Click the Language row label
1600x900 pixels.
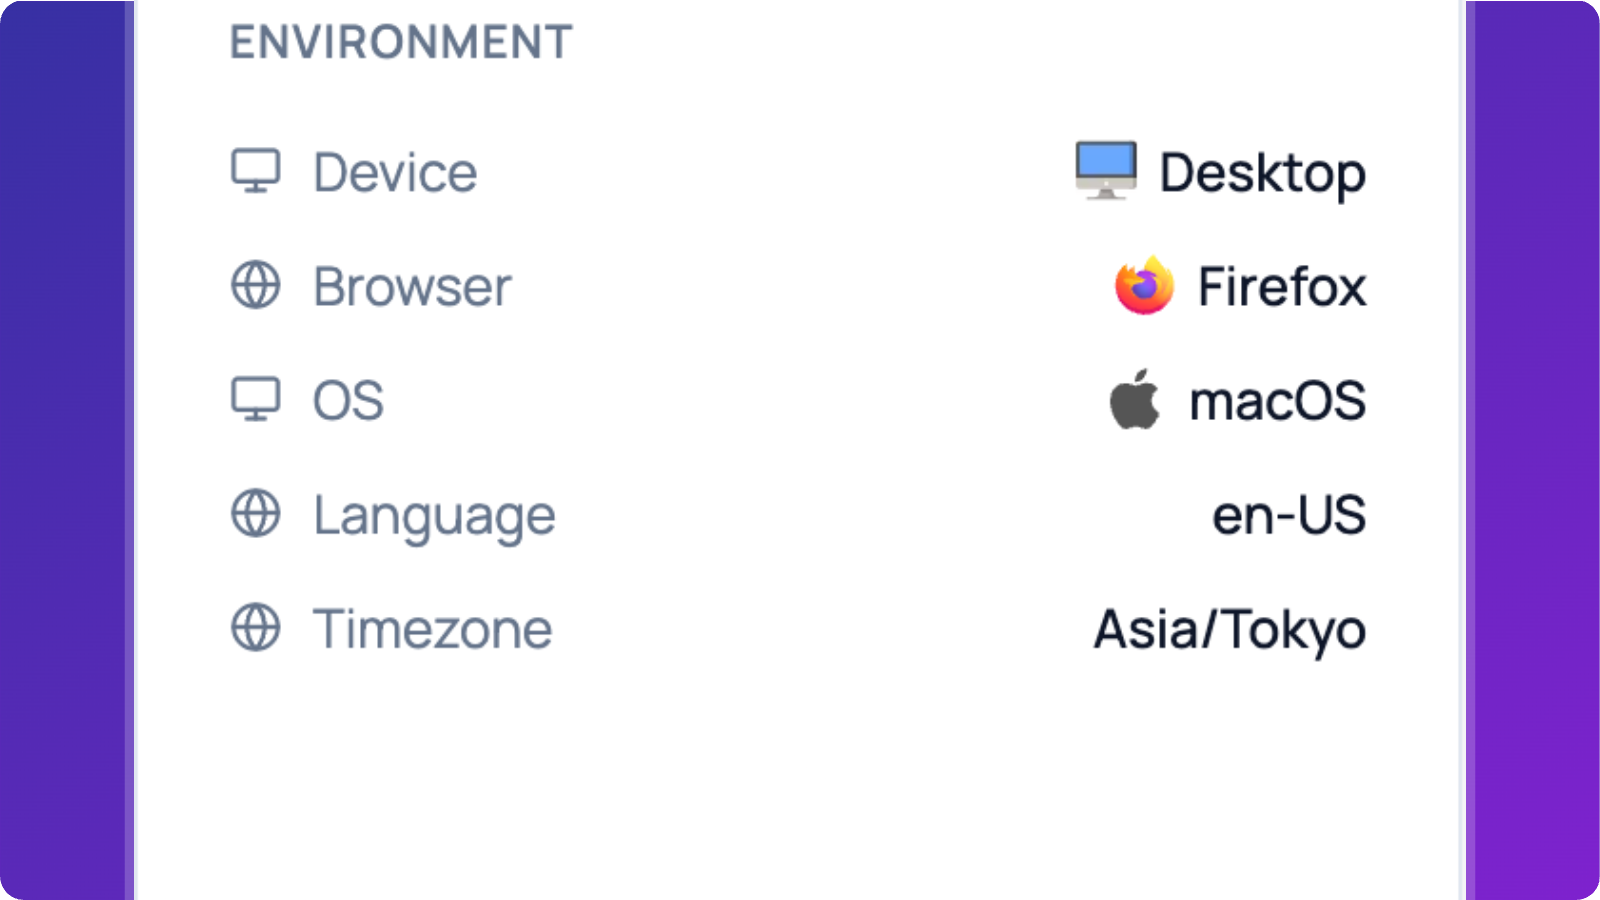coord(434,516)
